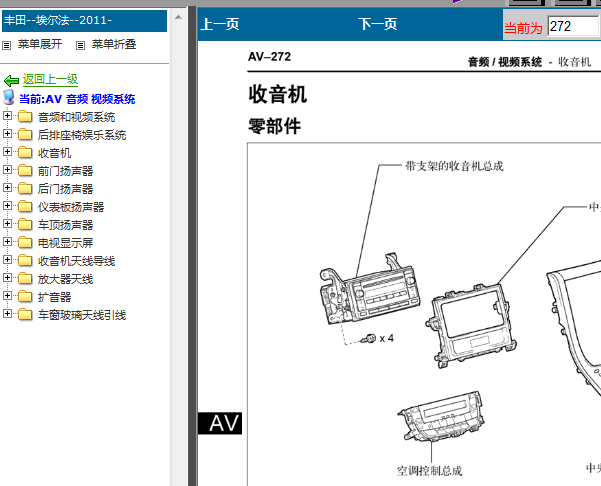The height and width of the screenshot is (486, 601).
Task: Open the 收音机天线导线 tree item
Action: tap(76, 261)
